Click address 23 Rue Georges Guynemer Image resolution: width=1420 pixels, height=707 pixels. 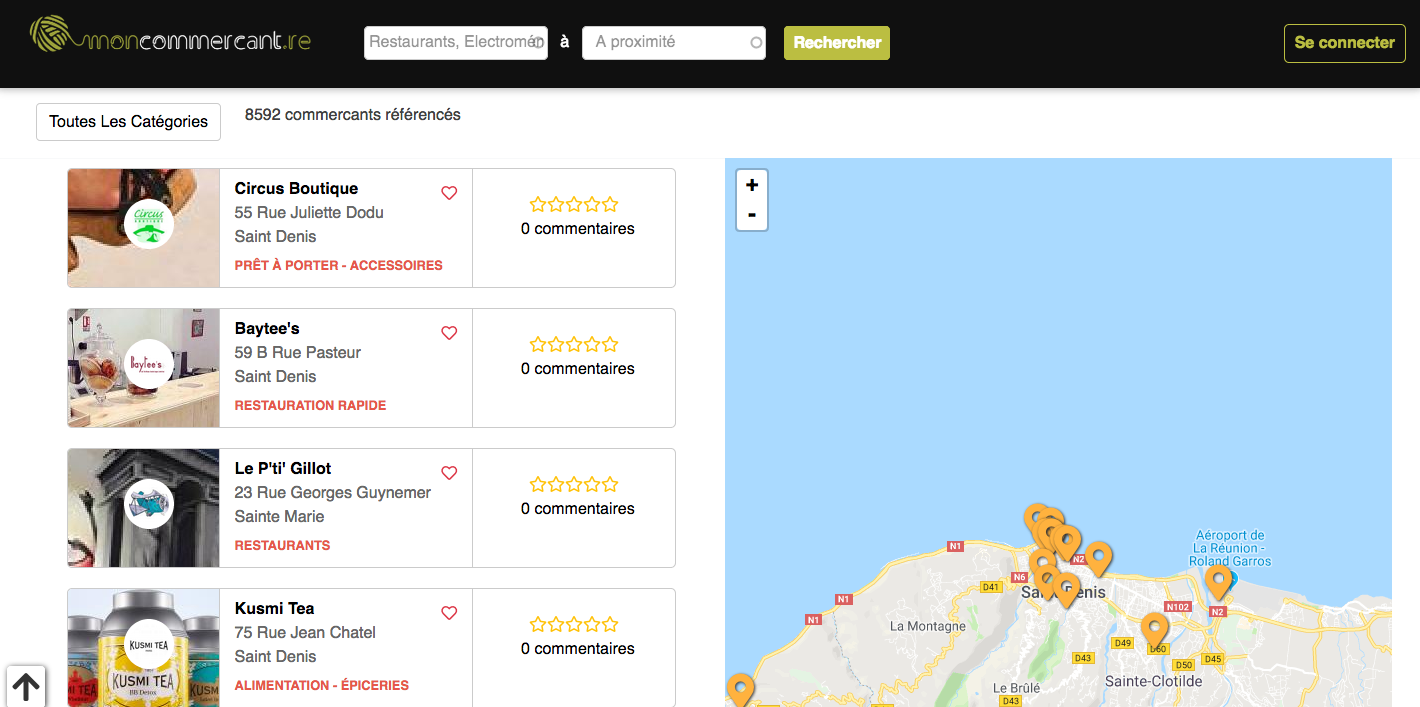(x=333, y=493)
